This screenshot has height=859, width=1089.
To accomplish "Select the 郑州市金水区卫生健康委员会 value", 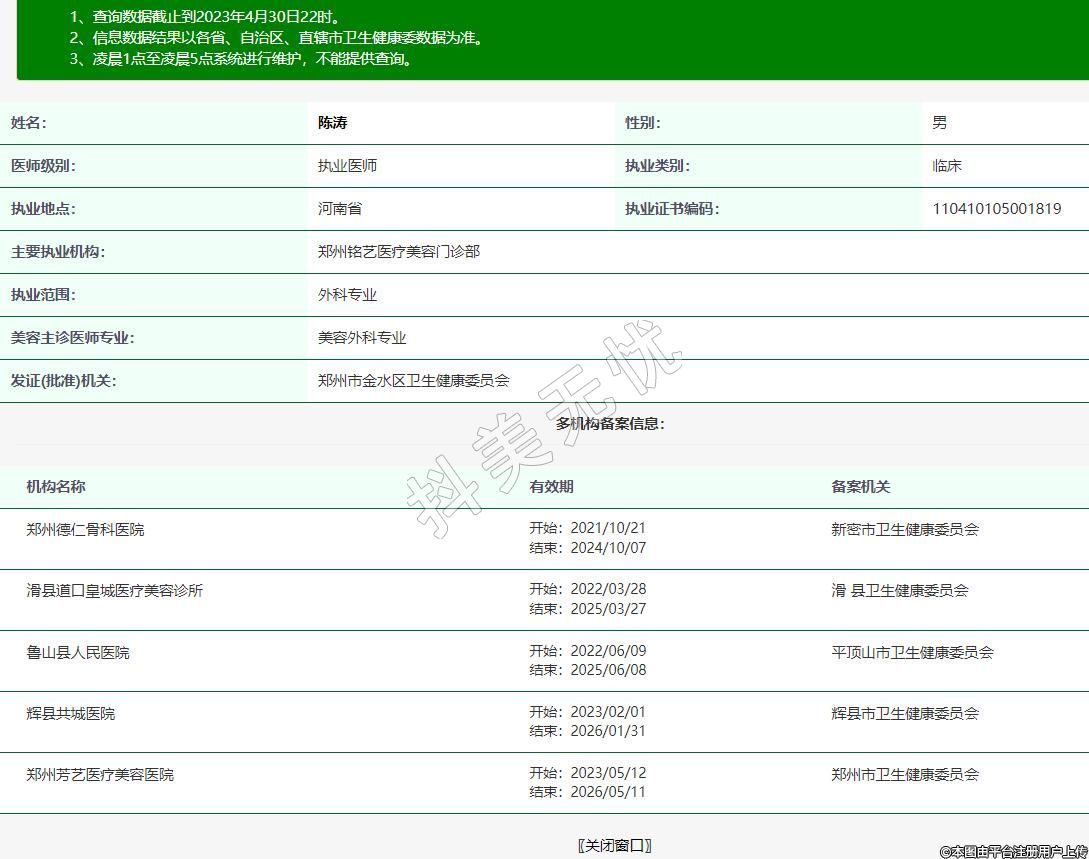I will 414,381.
